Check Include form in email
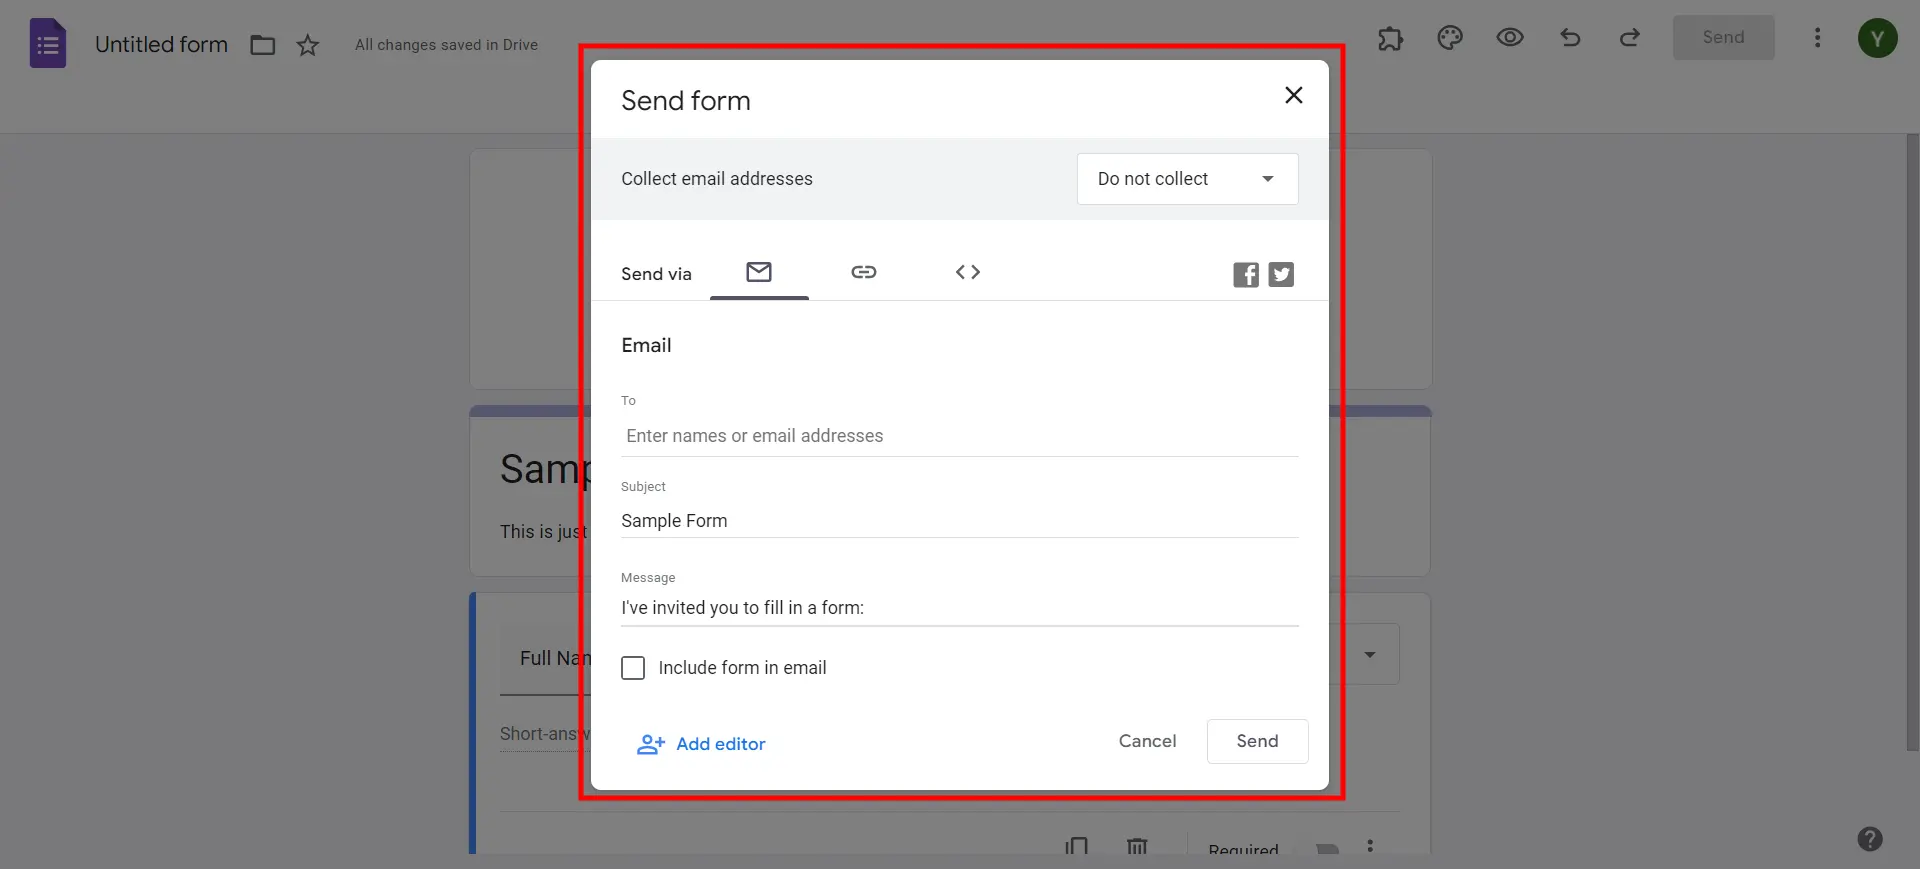 [x=633, y=668]
